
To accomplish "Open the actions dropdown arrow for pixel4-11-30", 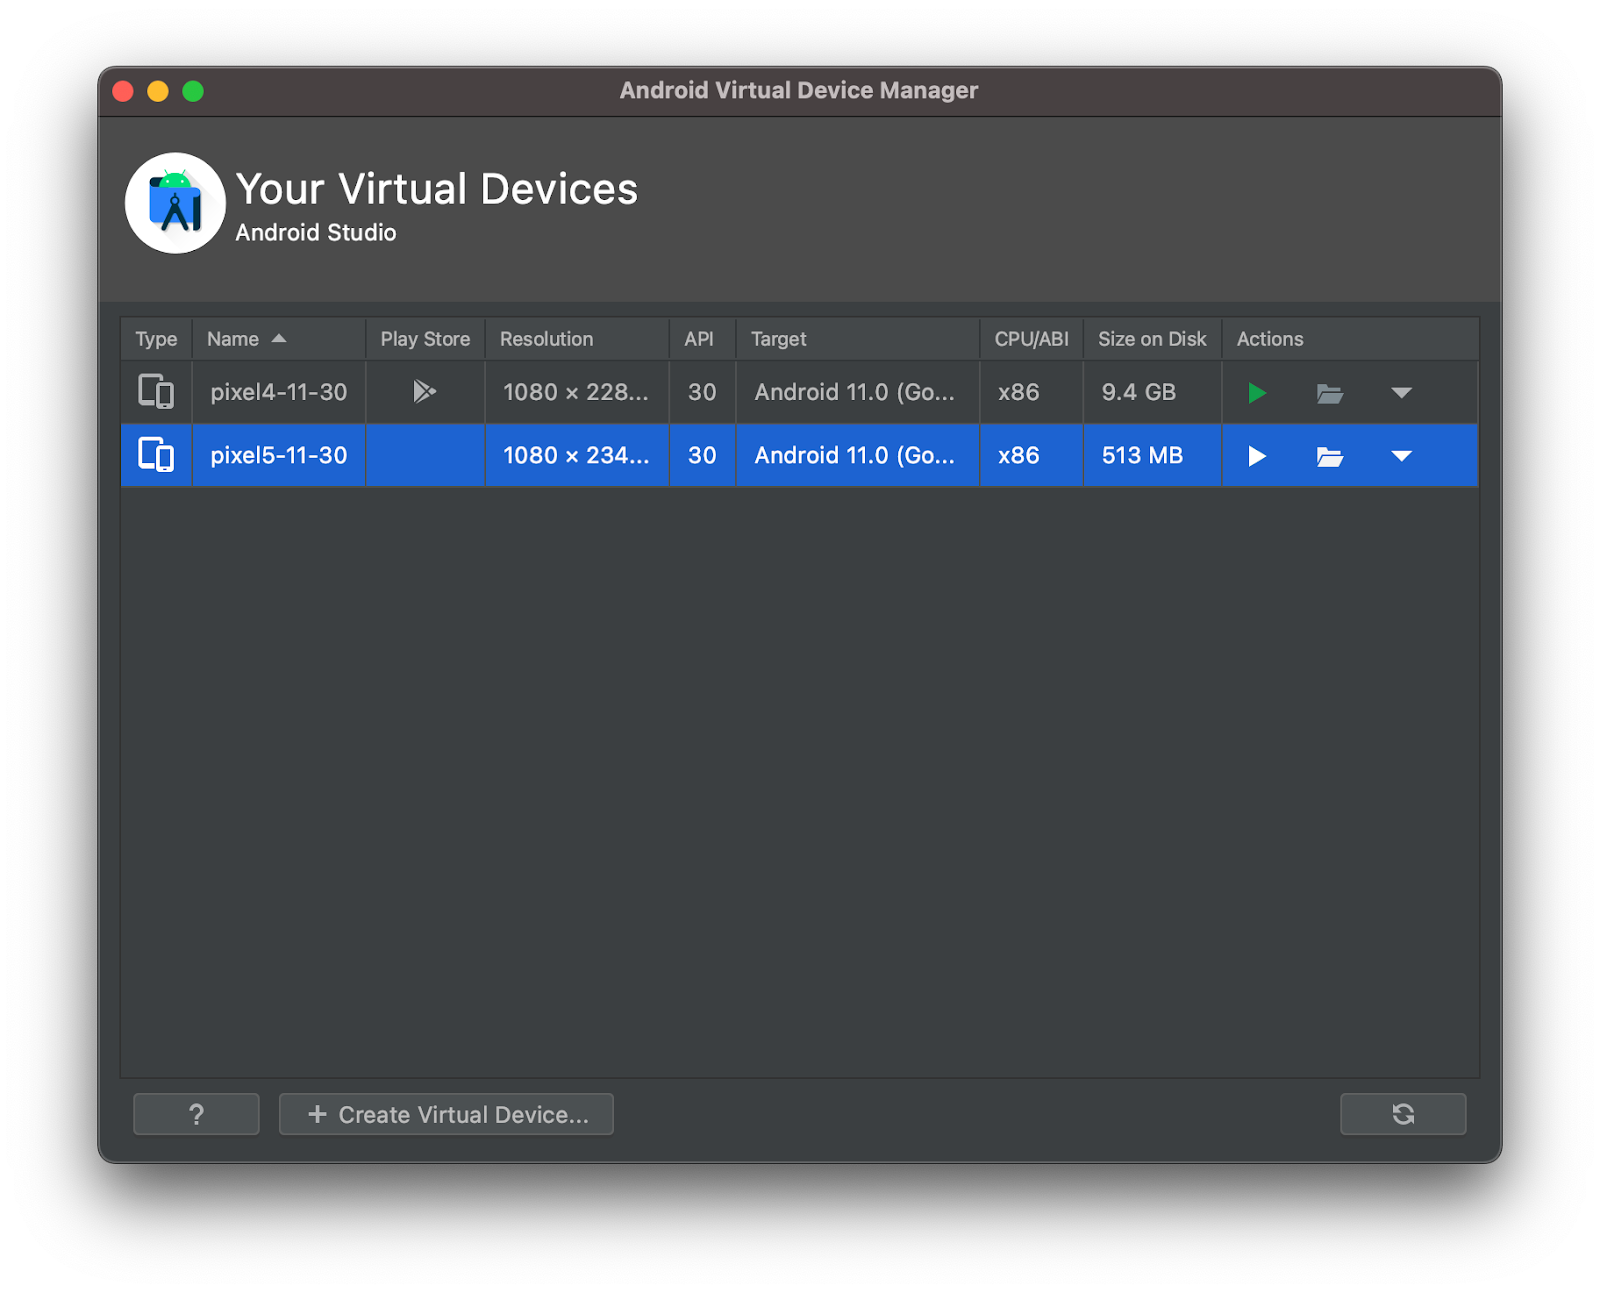I will (x=1401, y=393).
